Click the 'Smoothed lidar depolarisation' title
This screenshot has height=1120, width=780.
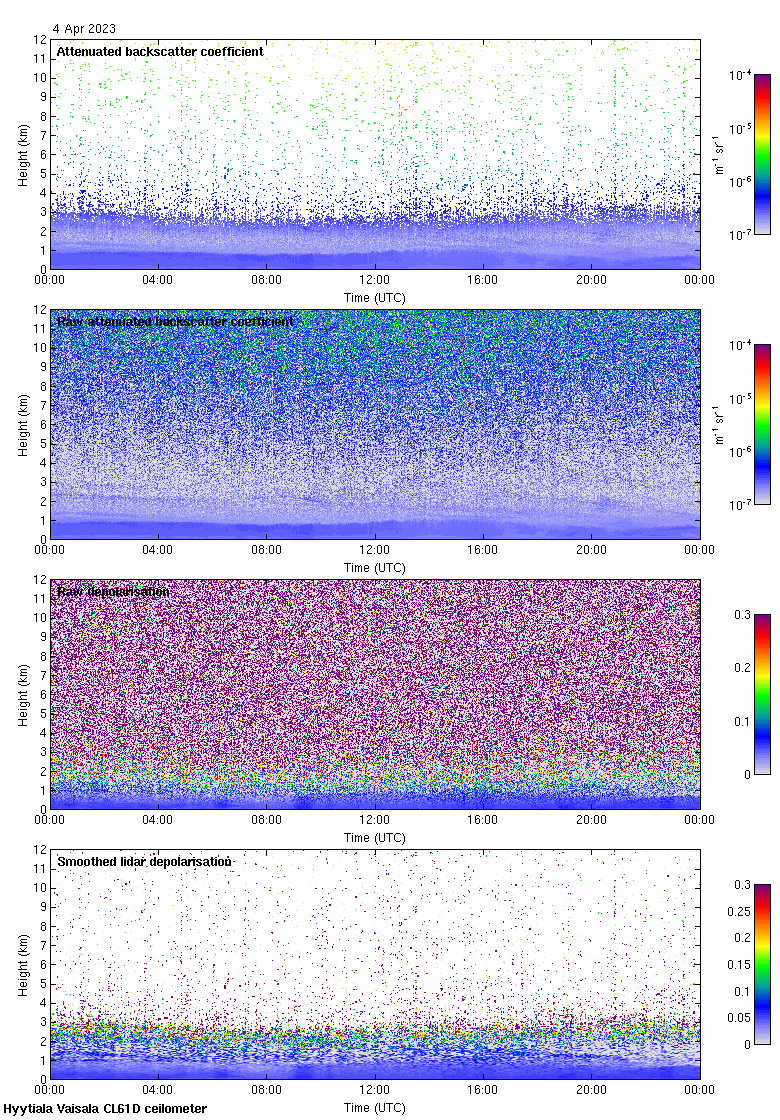coord(144,861)
